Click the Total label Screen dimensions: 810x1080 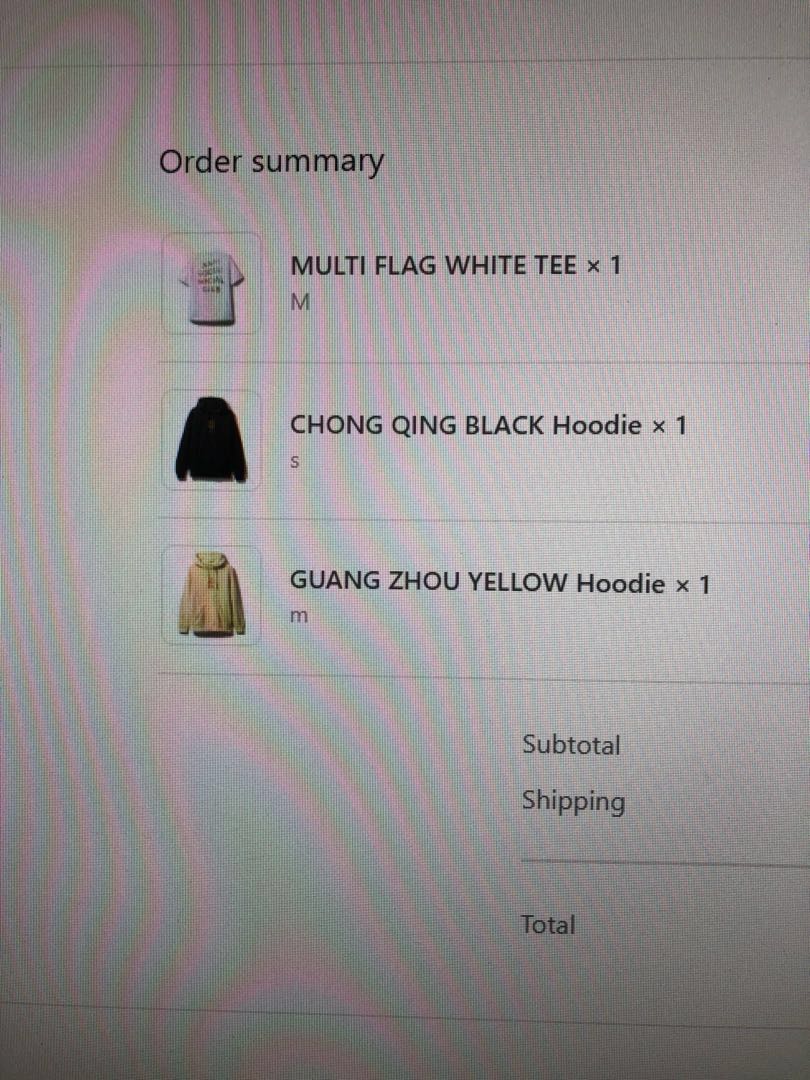pos(548,924)
